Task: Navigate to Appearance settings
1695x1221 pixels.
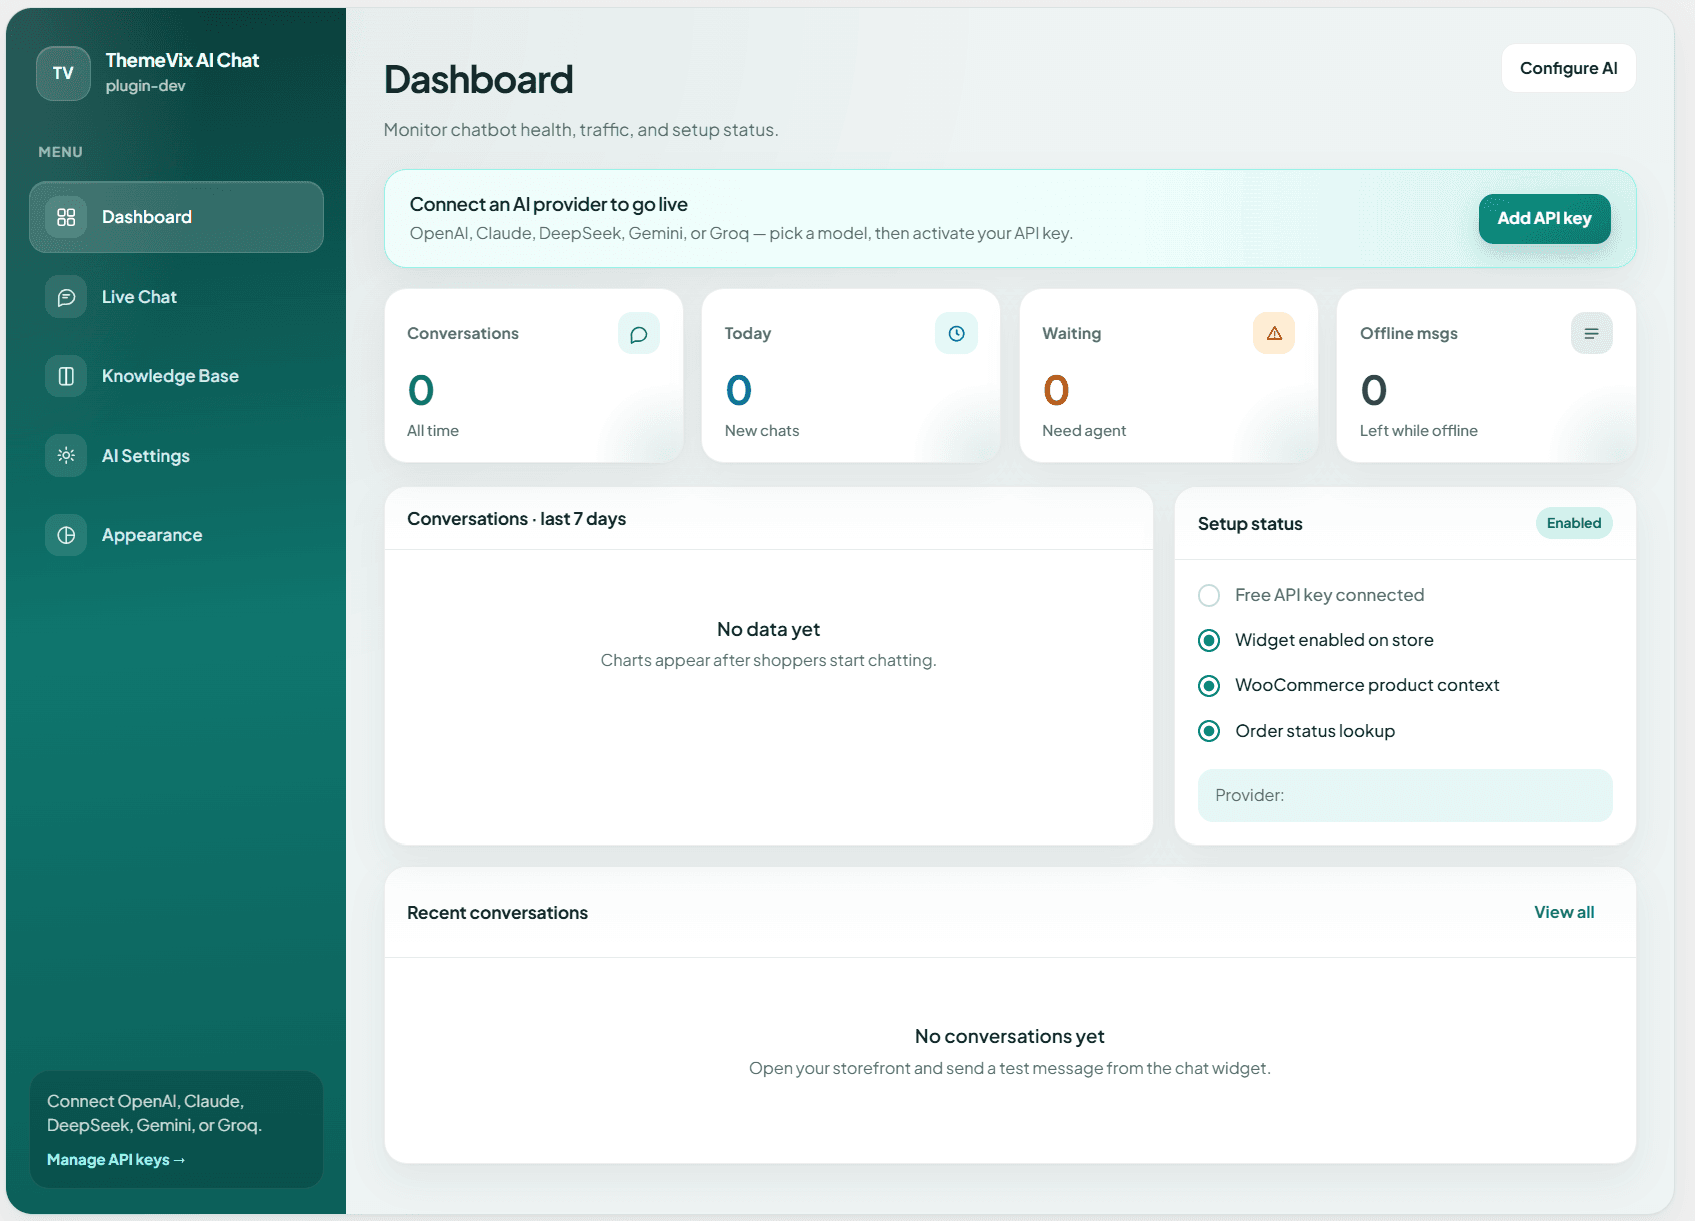Action: click(176, 535)
